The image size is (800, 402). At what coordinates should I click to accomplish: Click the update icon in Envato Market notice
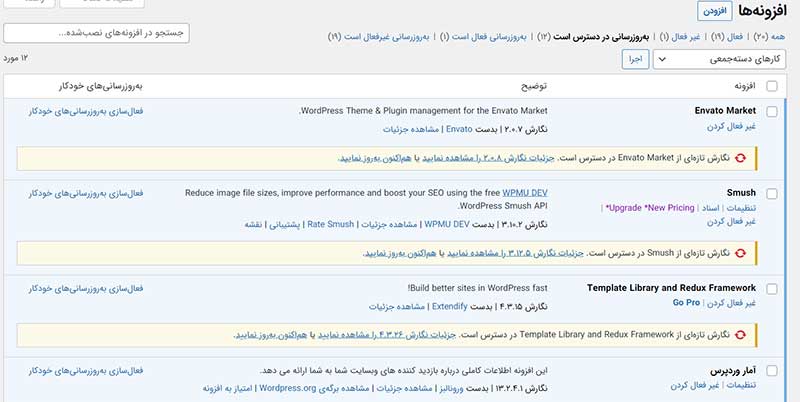point(740,158)
